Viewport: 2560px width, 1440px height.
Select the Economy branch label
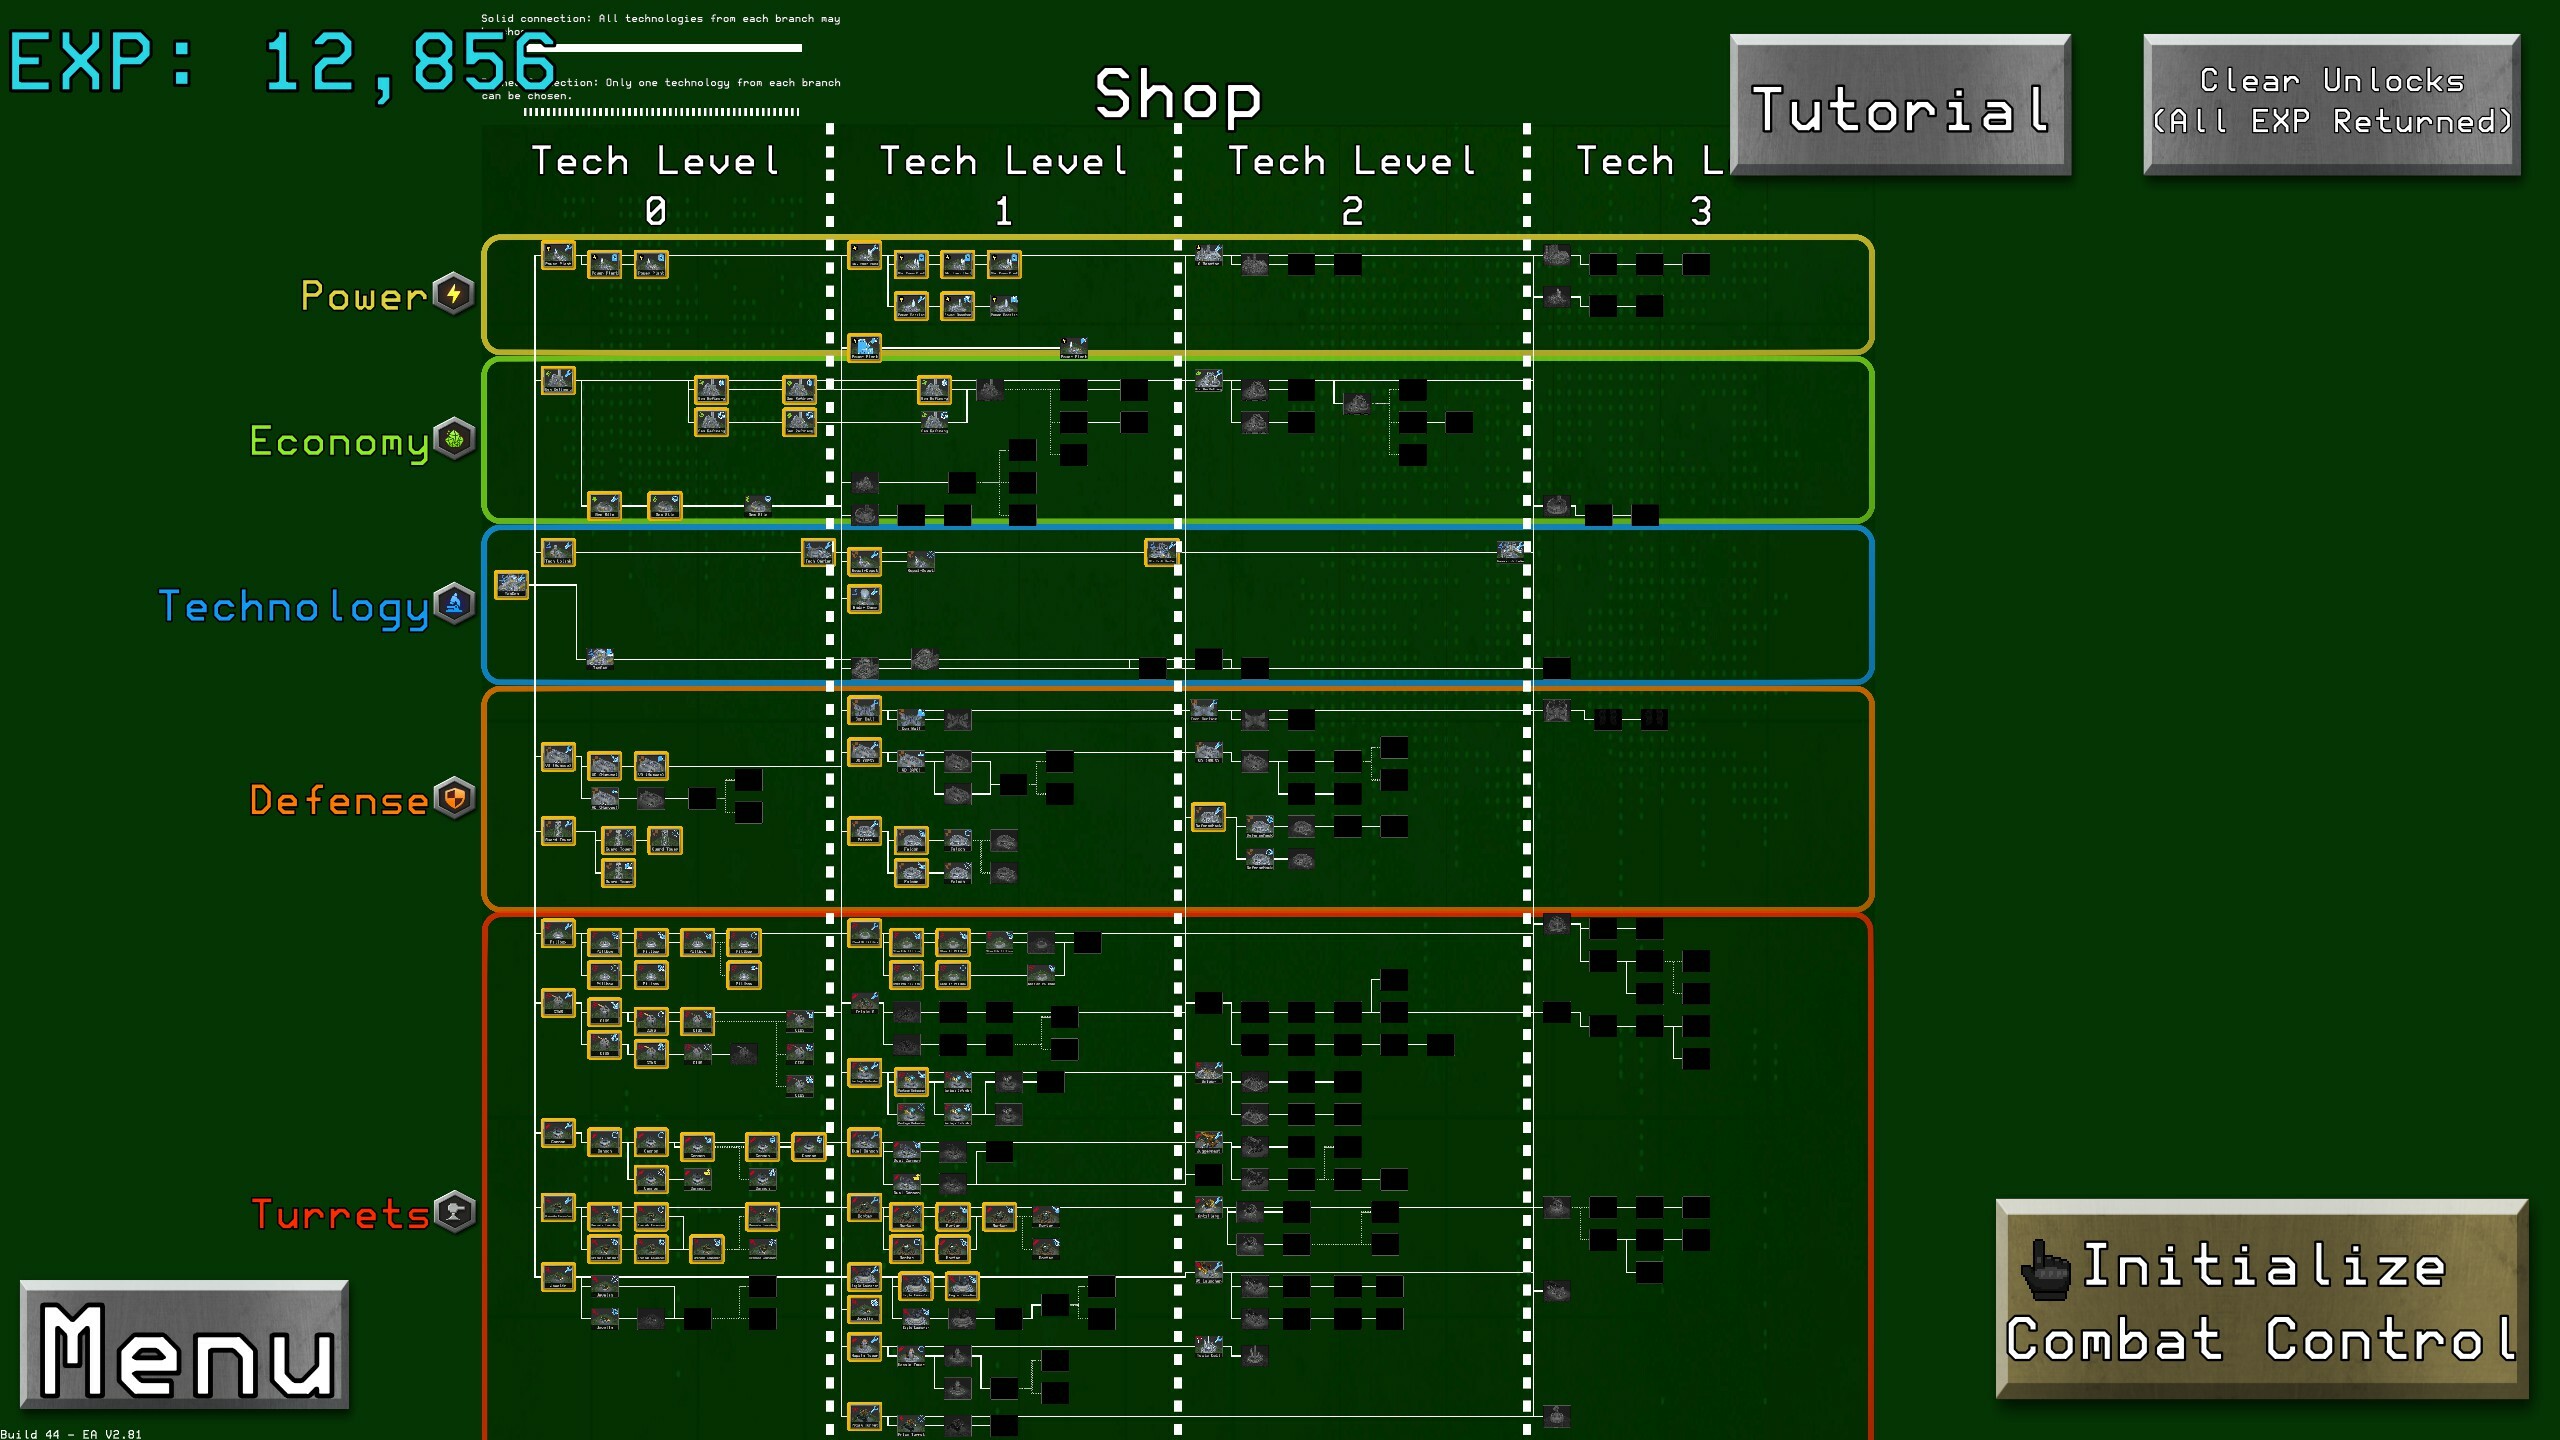pyautogui.click(x=340, y=442)
